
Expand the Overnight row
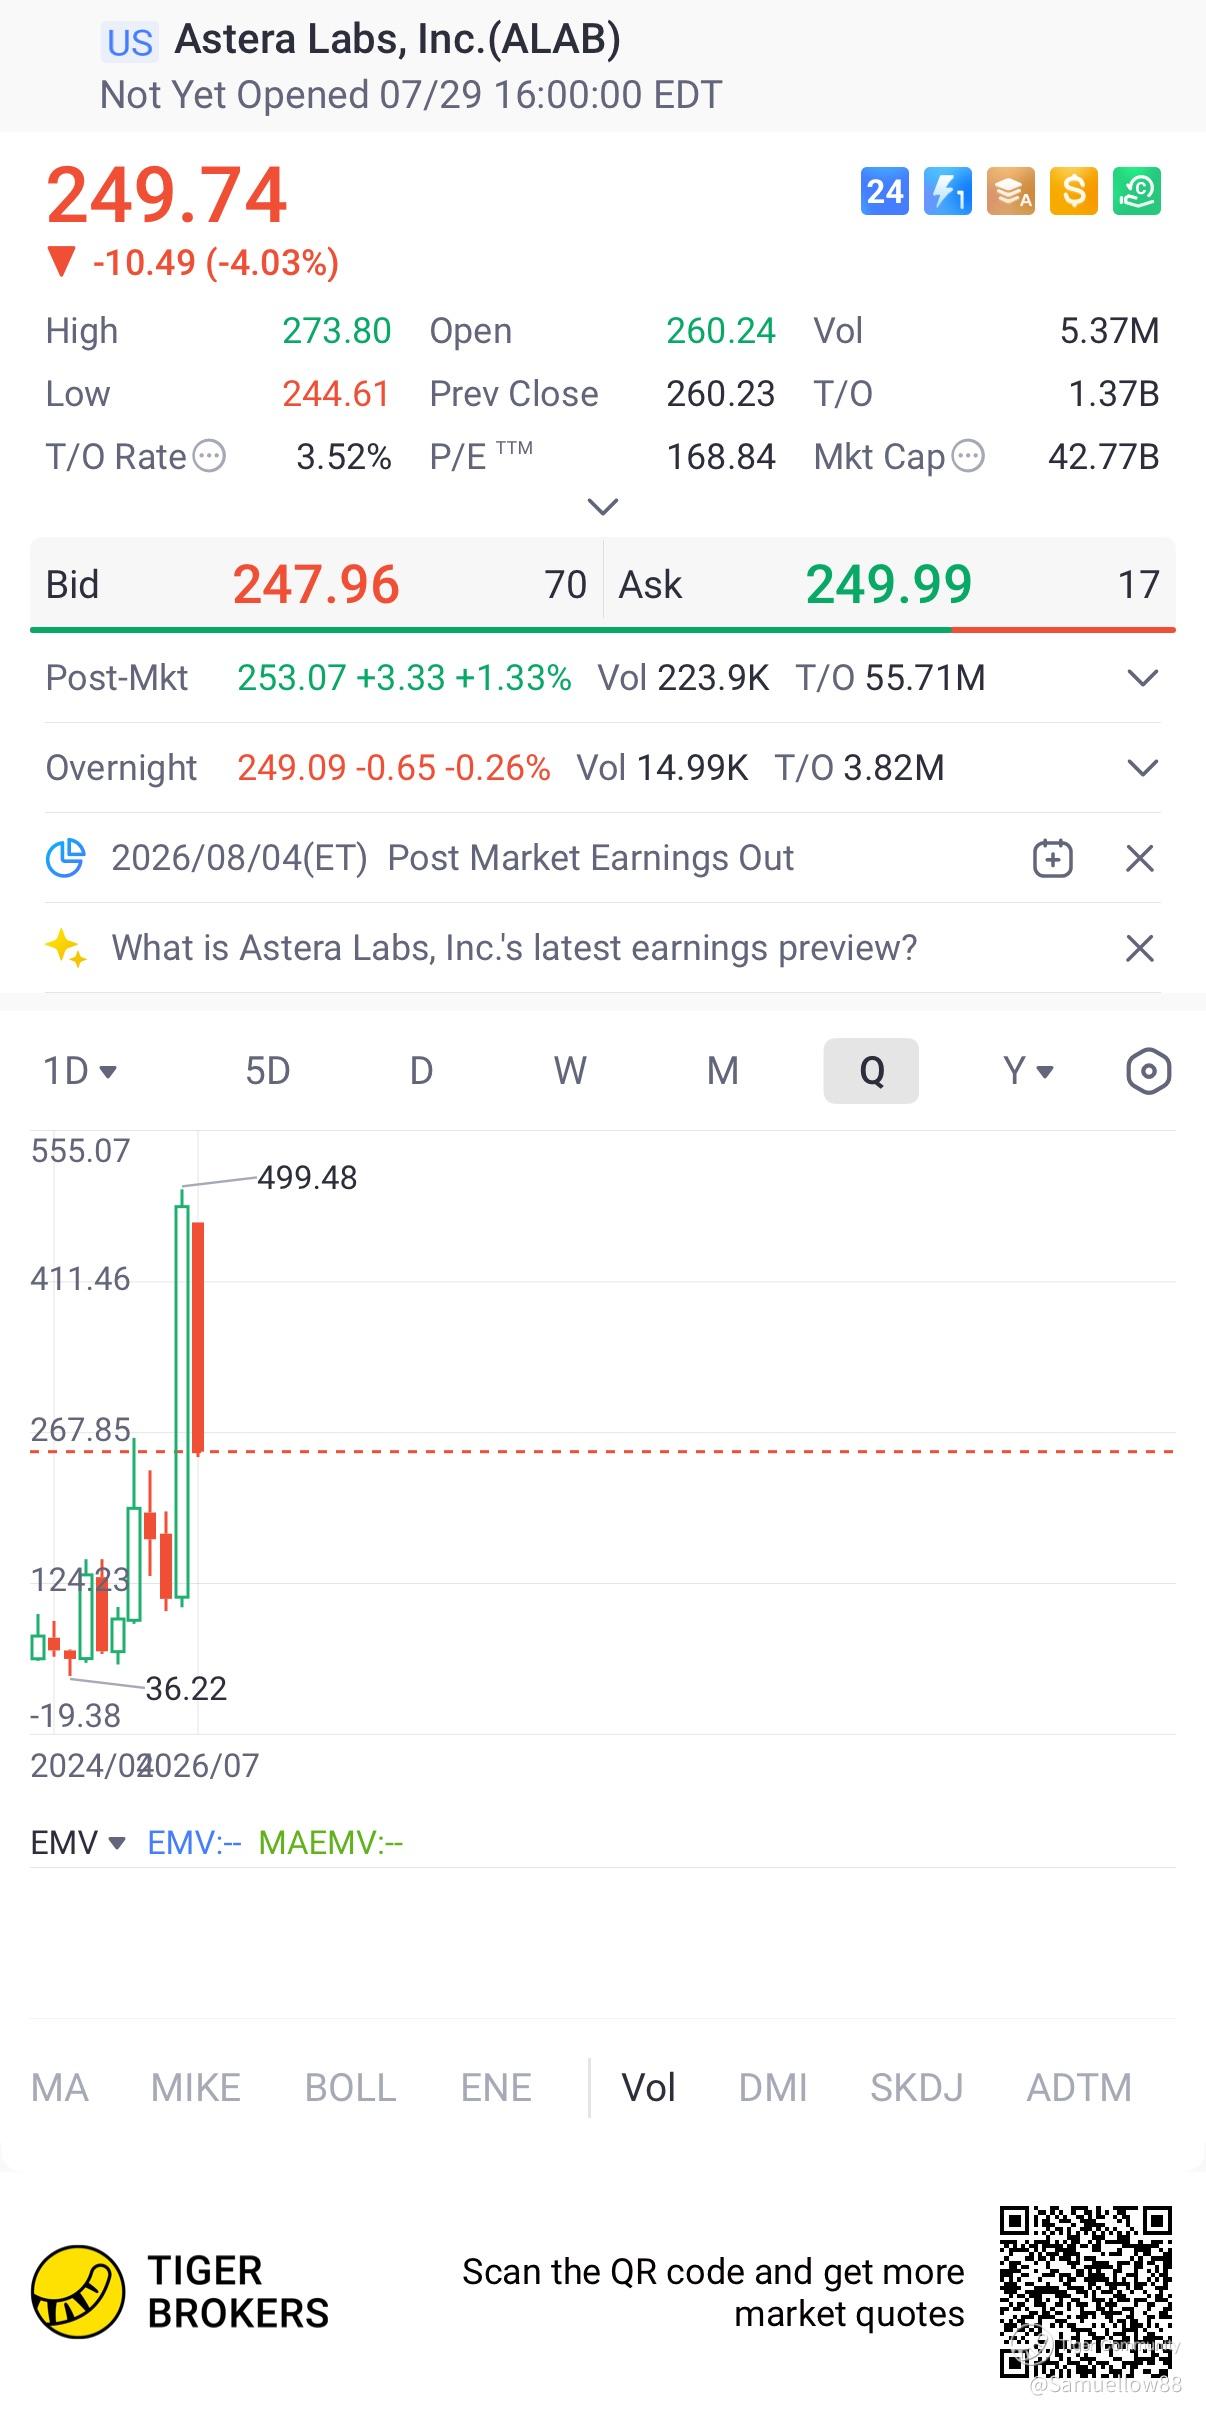(x=1142, y=768)
